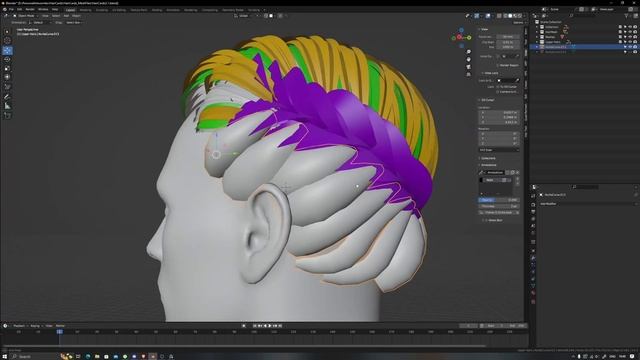Toggle X-ray mode icon
This screenshot has height=360, width=640.
(x=499, y=16)
